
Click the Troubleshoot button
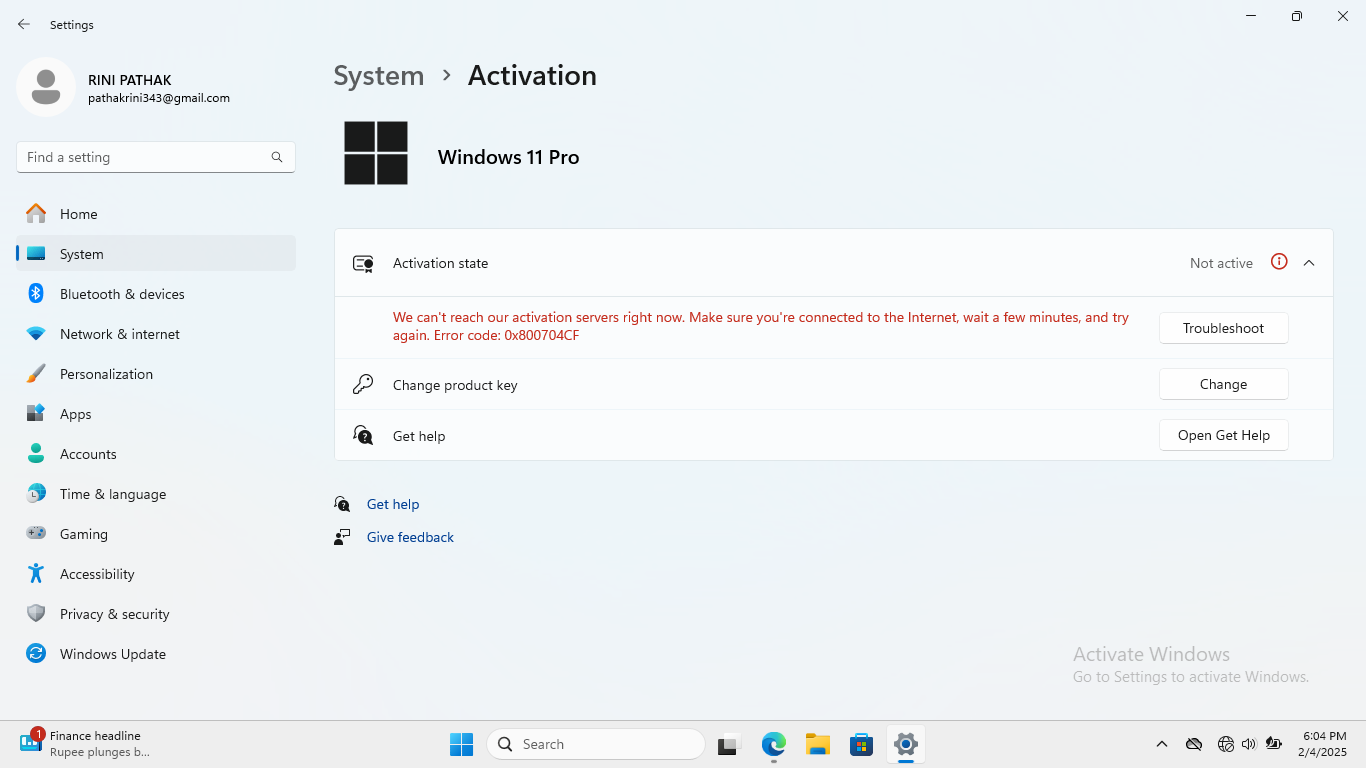pyautogui.click(x=1223, y=328)
